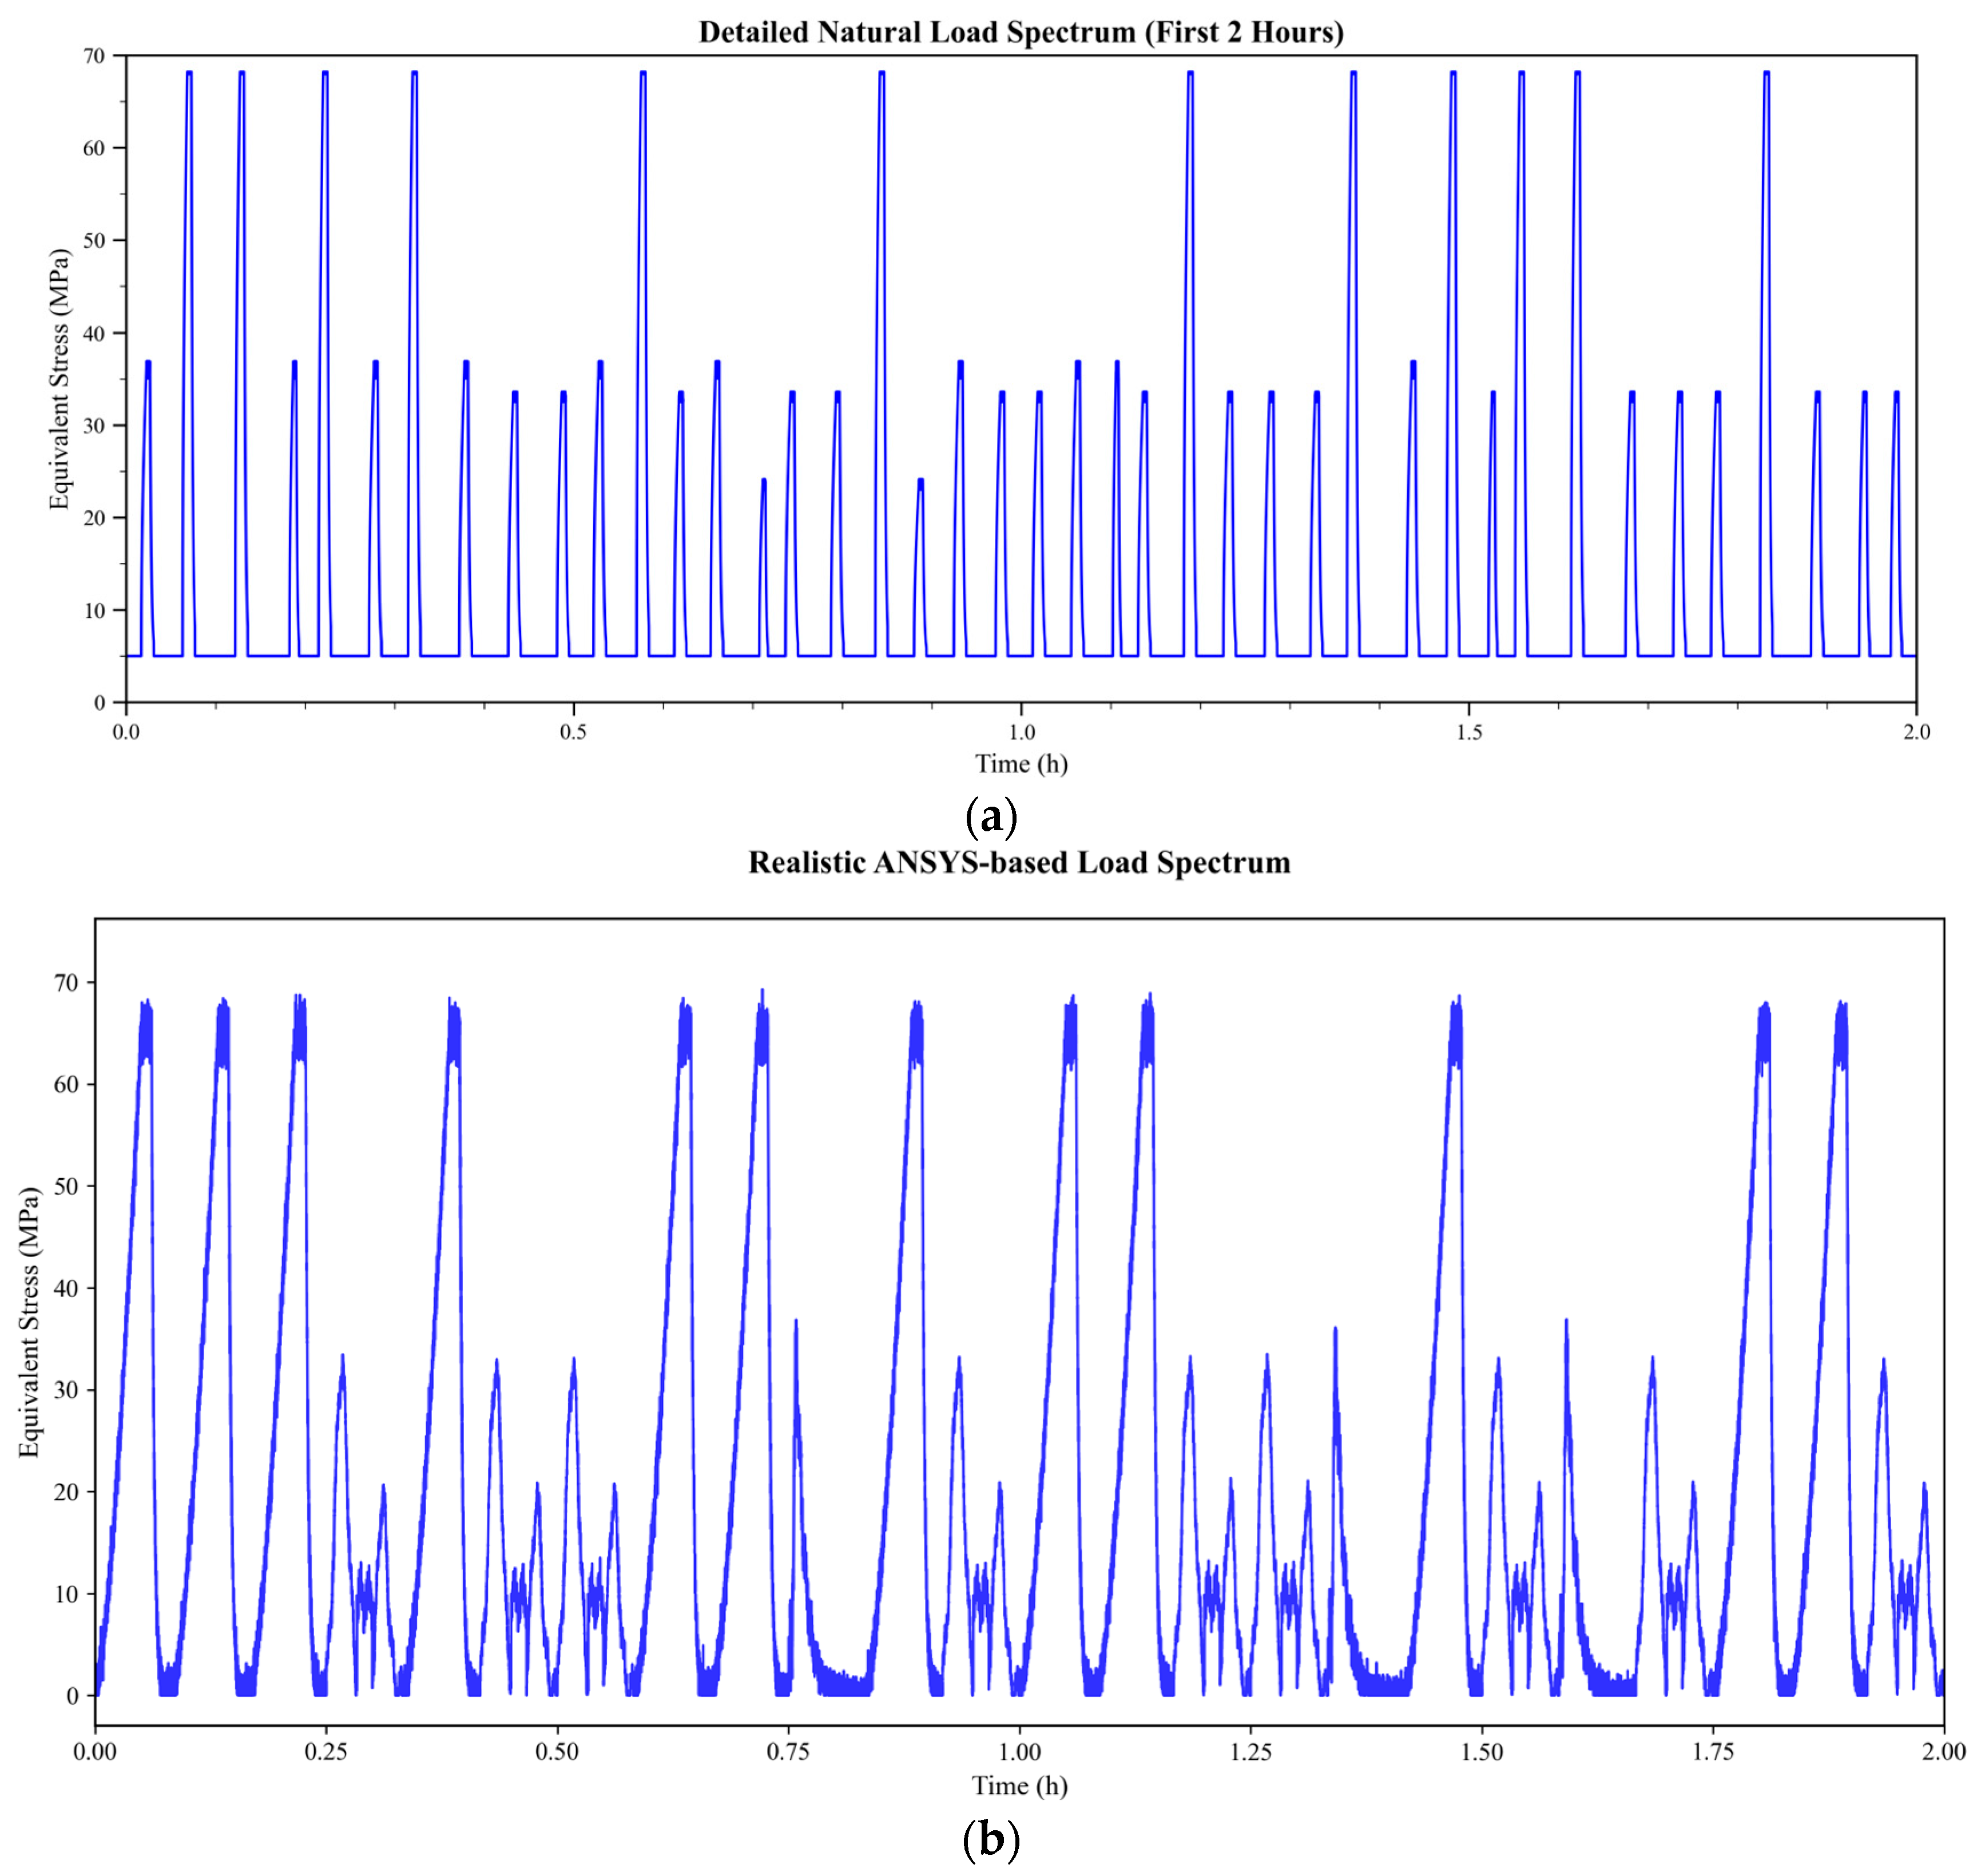Screen dimensions: 1985x1876
Task: Click the 1.25 tick label on bottom chart
Action: click(x=1250, y=1751)
